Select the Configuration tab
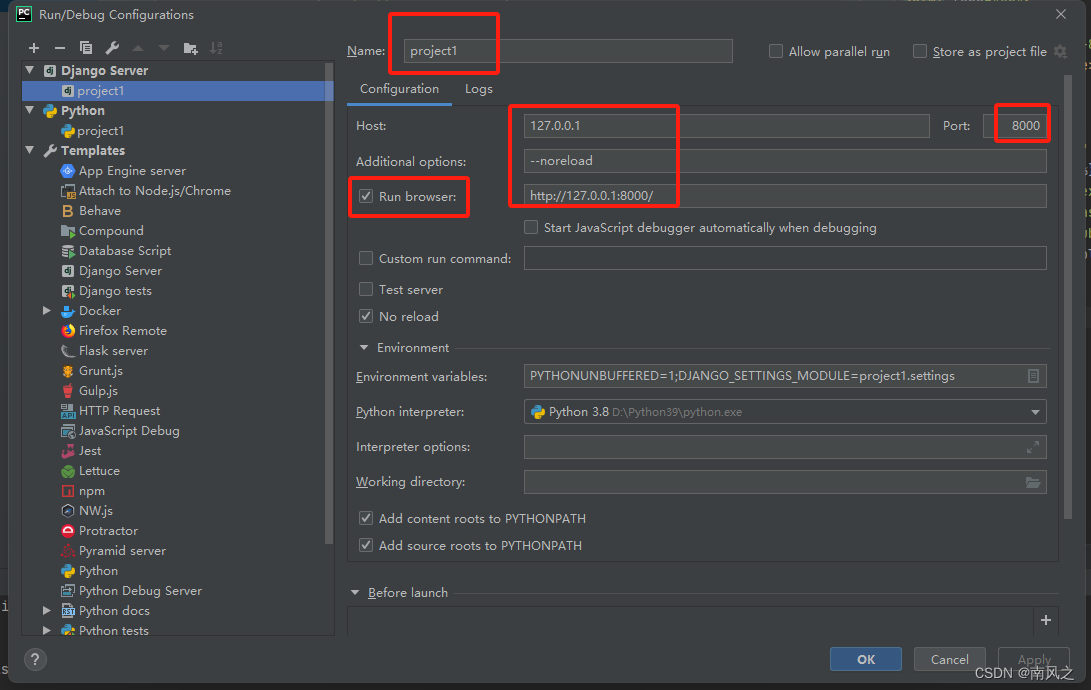Screen dimensions: 1091x690 pos(399,88)
